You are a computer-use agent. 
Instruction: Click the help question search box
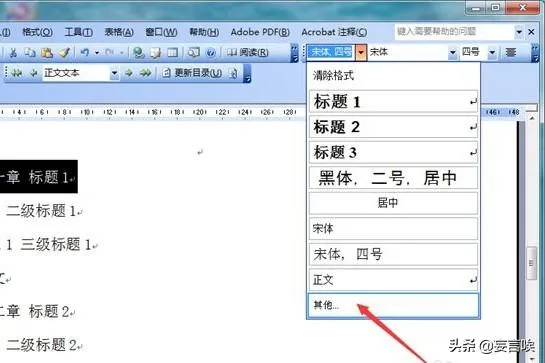(x=454, y=32)
